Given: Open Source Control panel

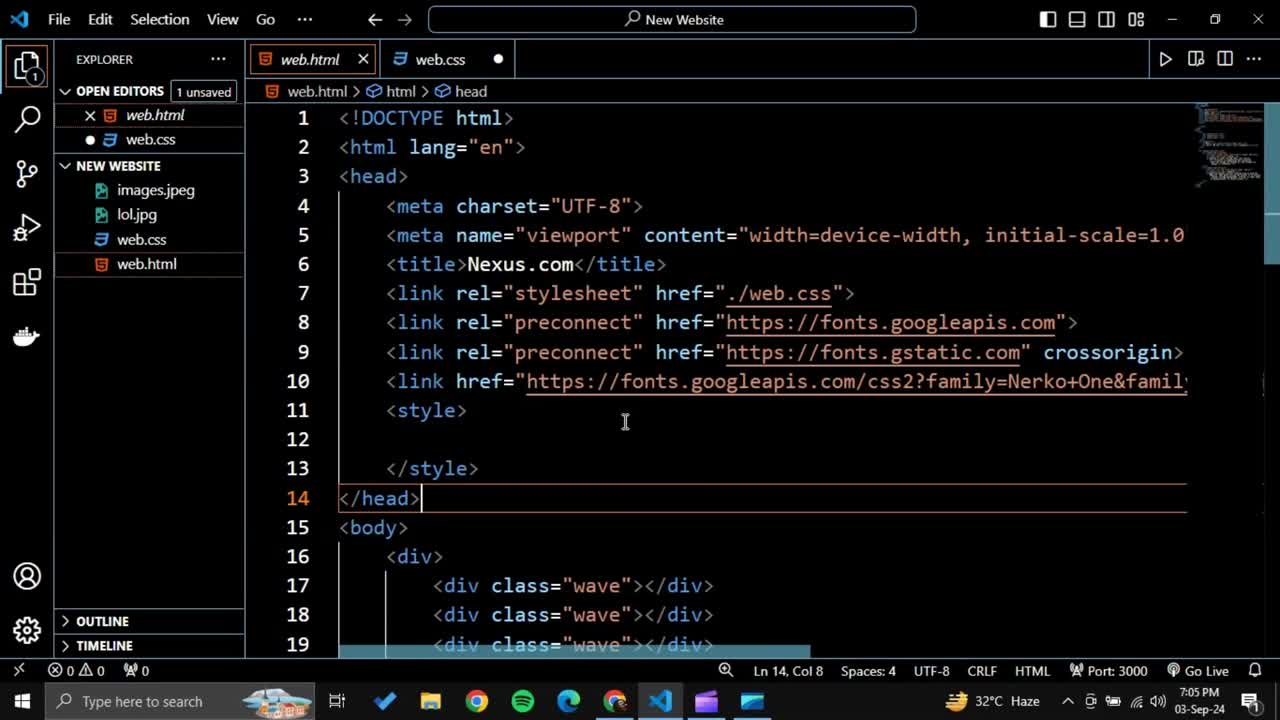Looking at the screenshot, I should (x=27, y=174).
